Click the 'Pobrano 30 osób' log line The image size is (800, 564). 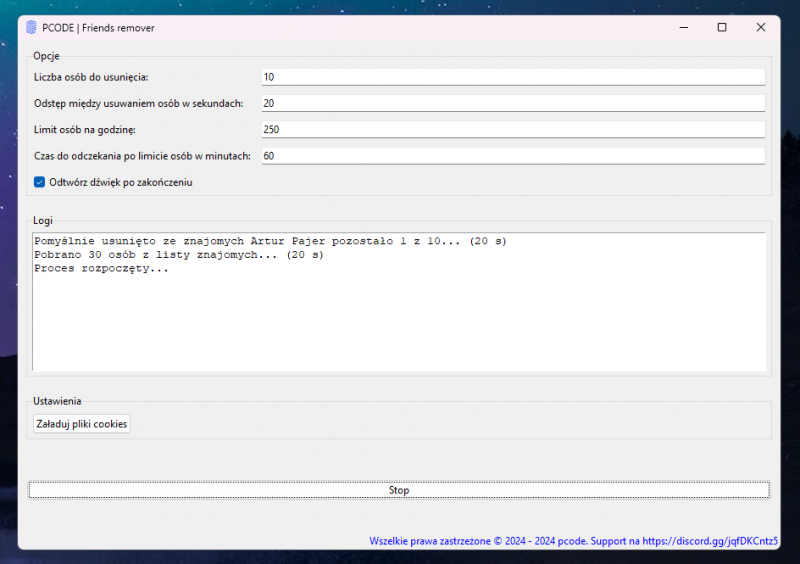[x=179, y=255]
